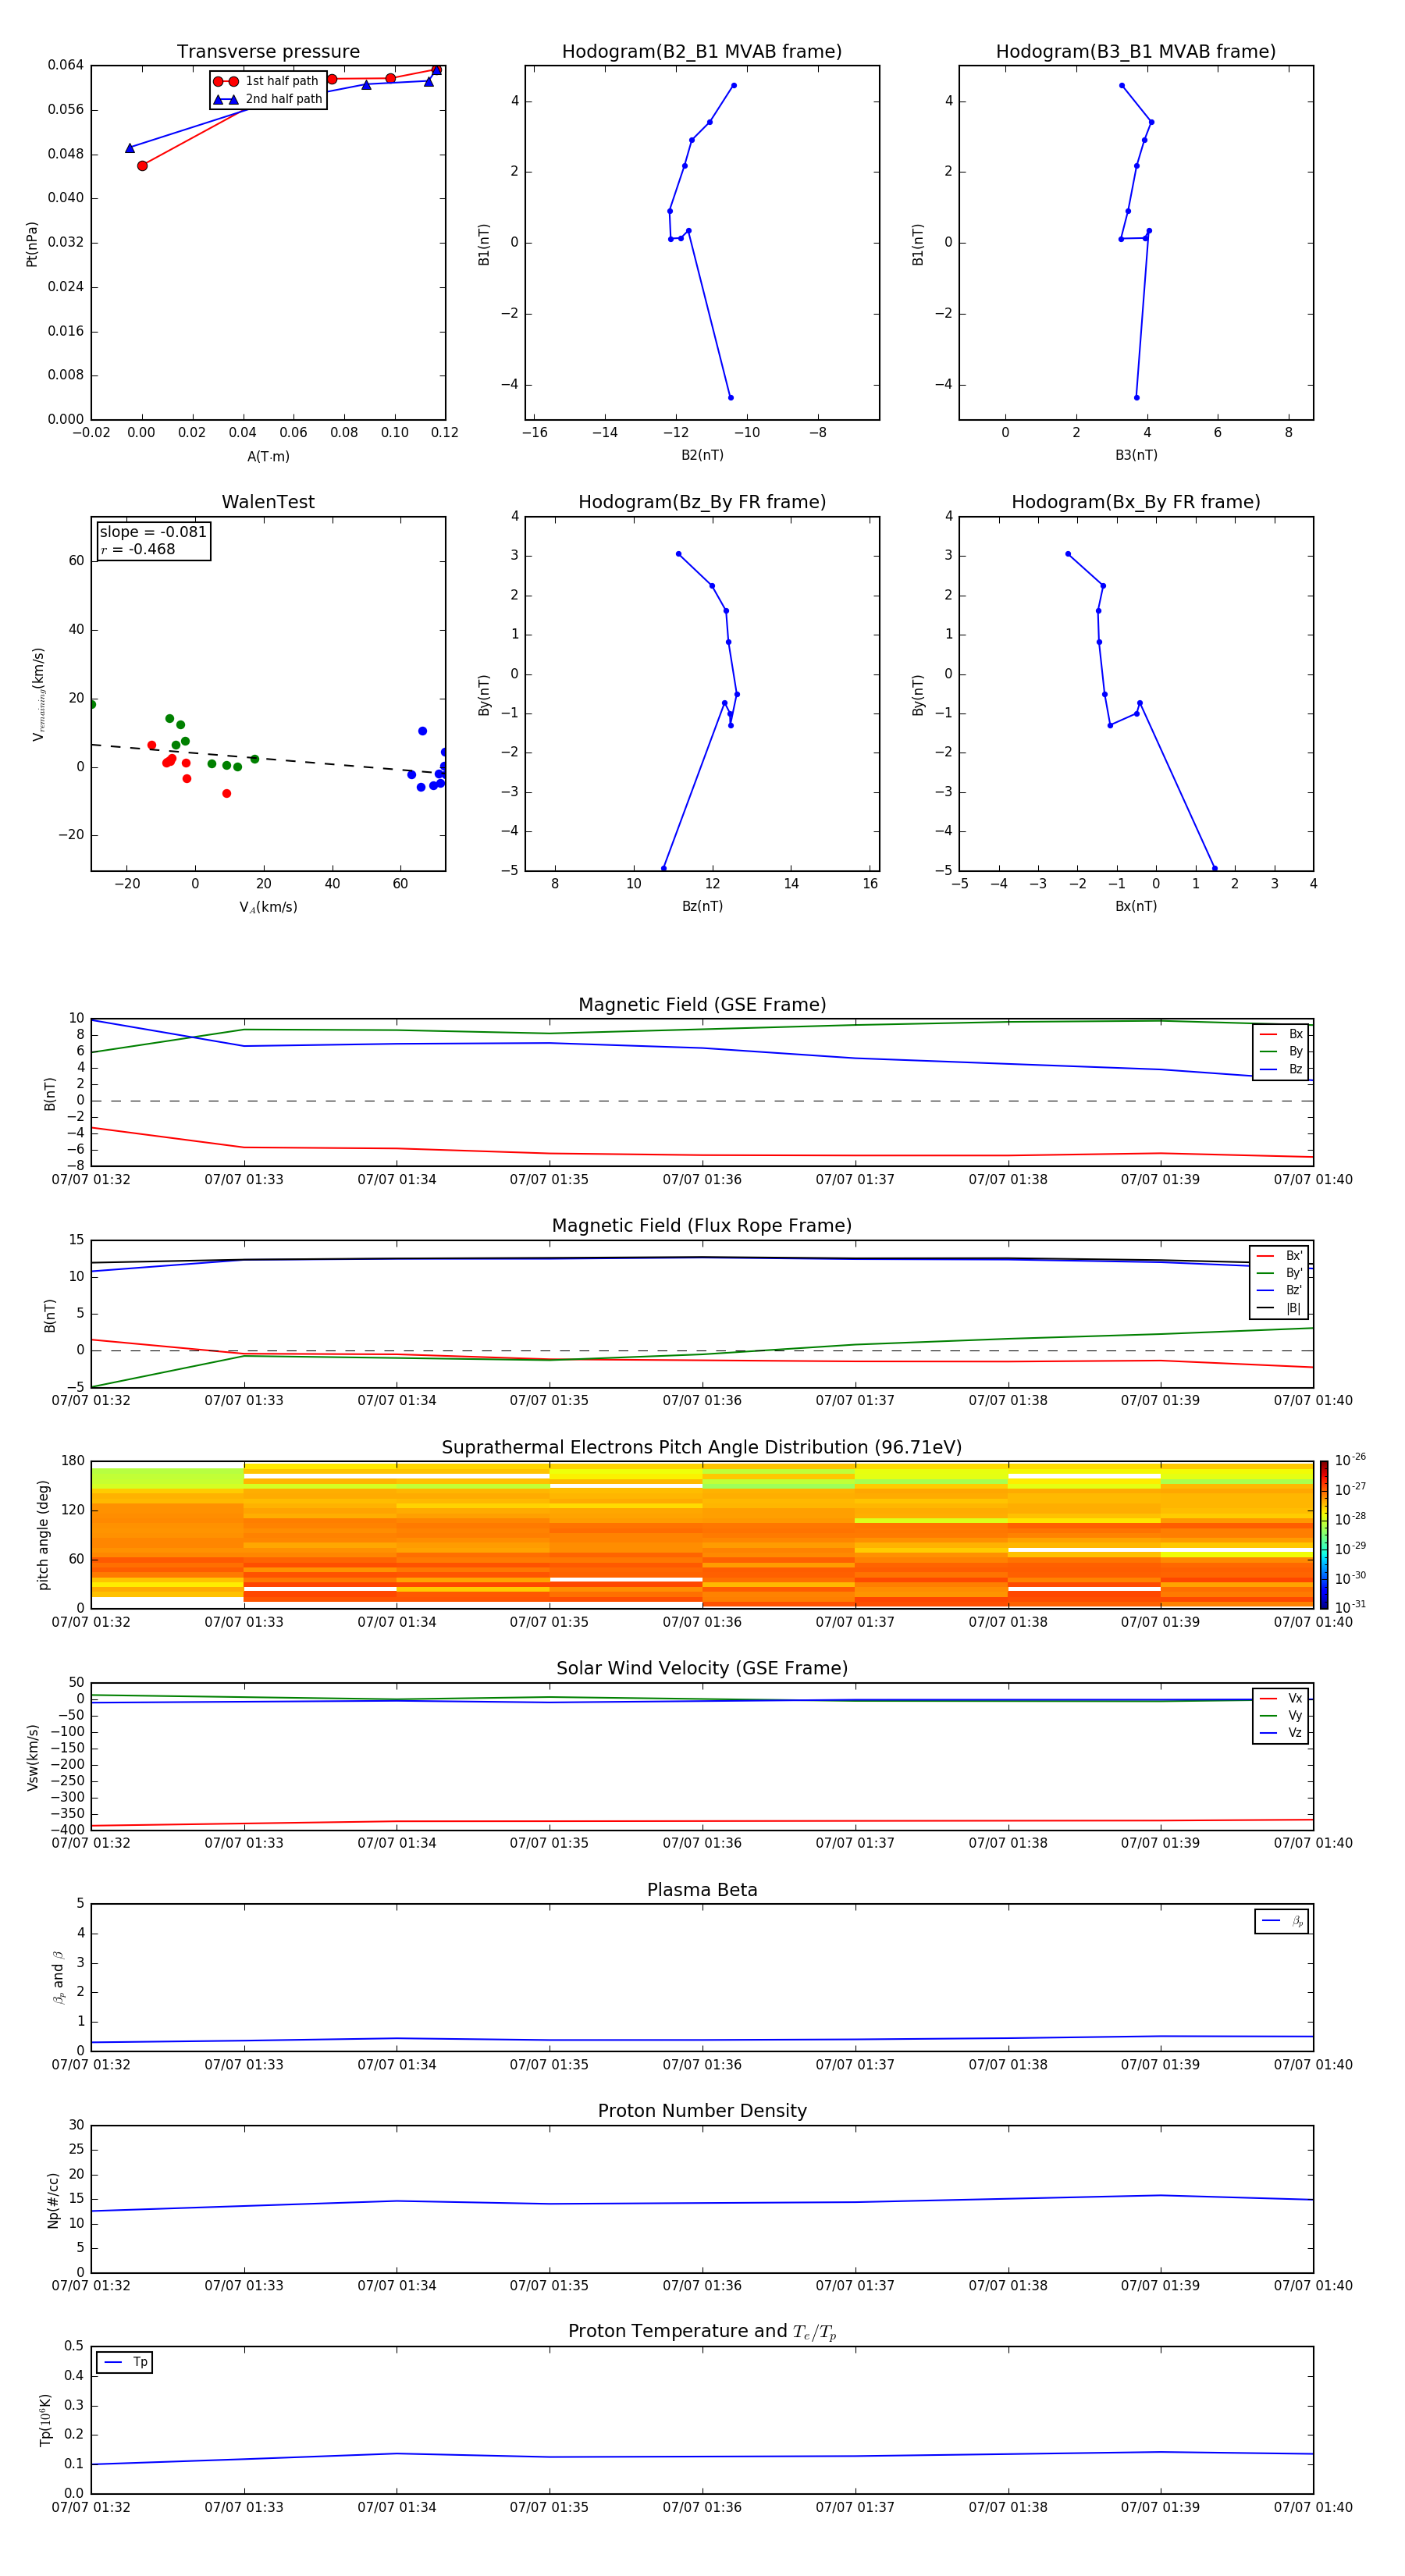Click the 'Magnetic Field (GSE Frame)' title
1405x2576 pixels.
(702, 1005)
